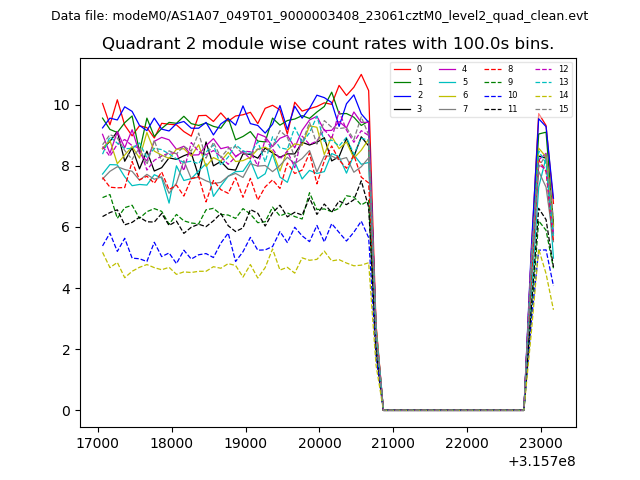
Task: Click the plot title about Quadrant 2 count rates
Action: click(328, 44)
